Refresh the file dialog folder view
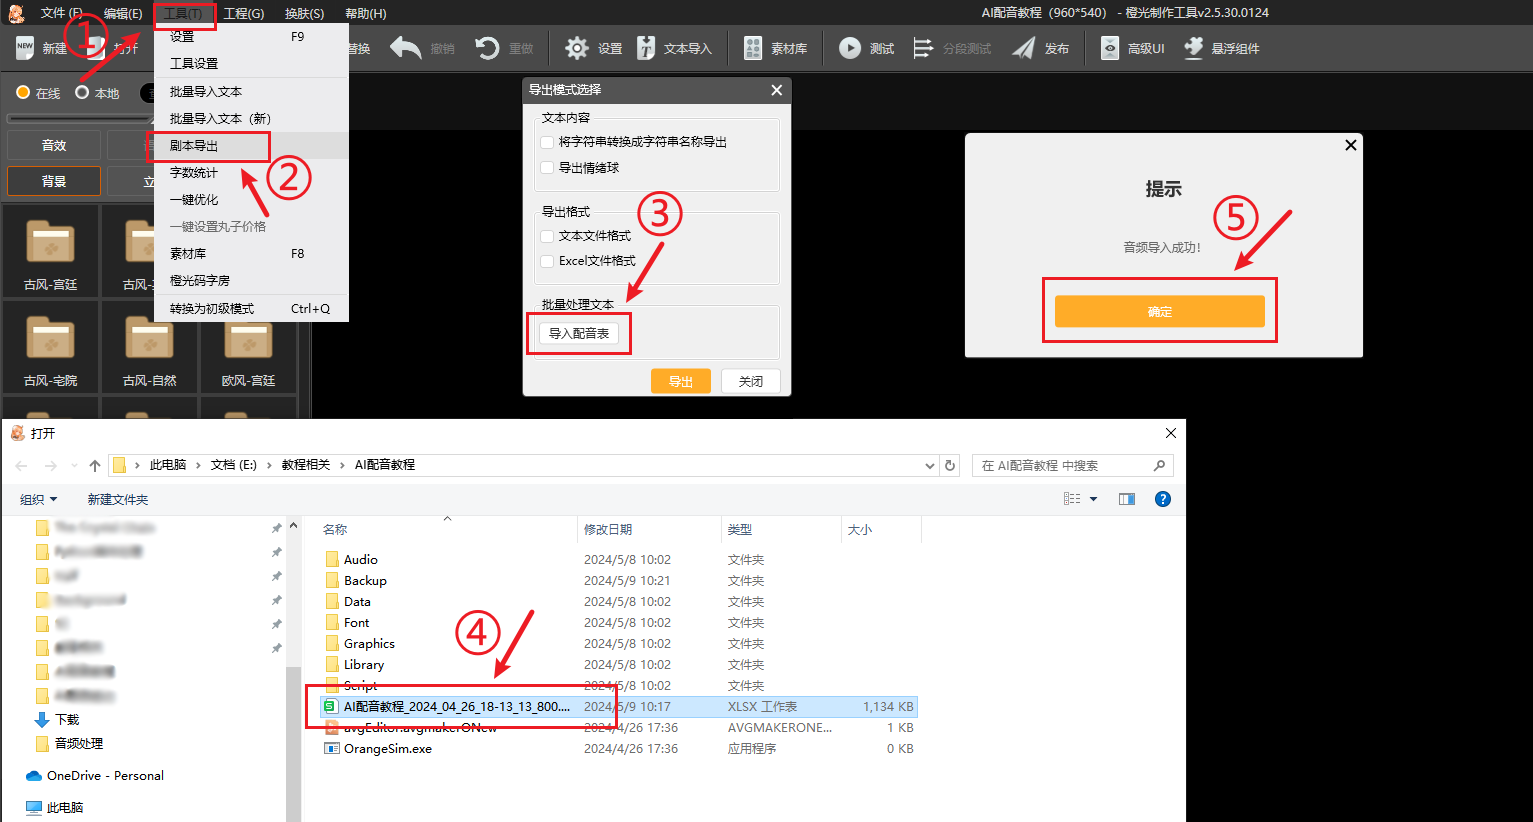The height and width of the screenshot is (822, 1533). (950, 465)
